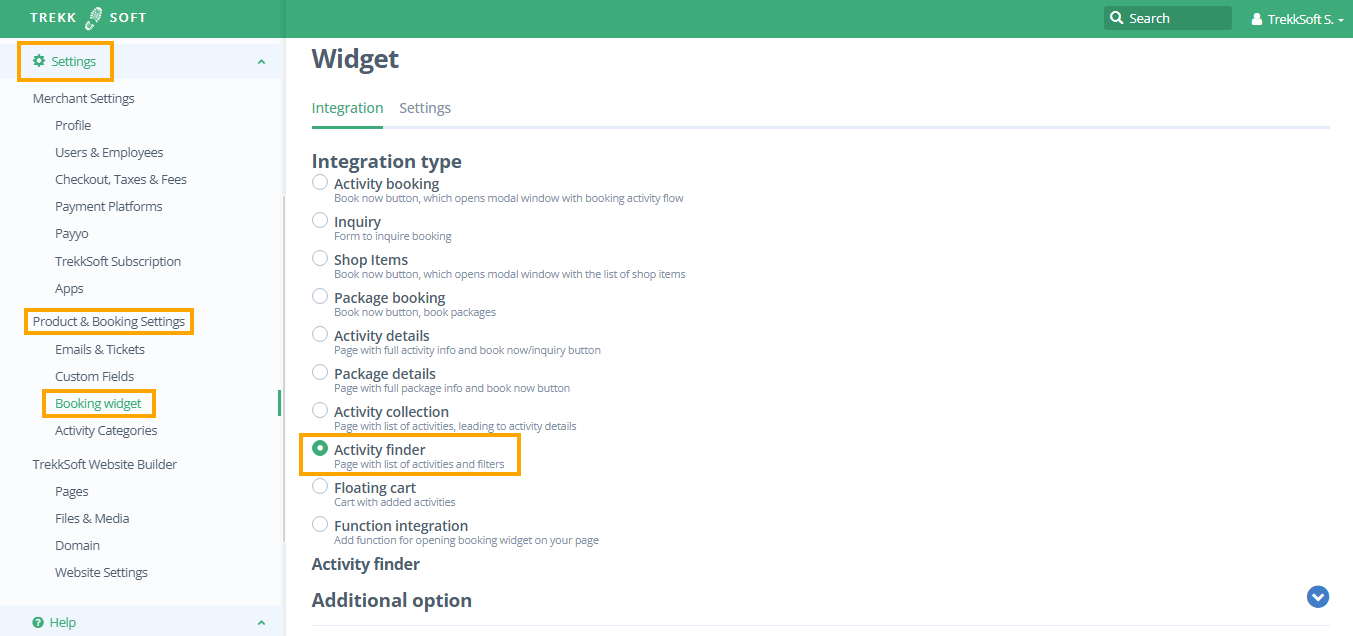
Task: Select the Package booking radio button
Action: tap(320, 296)
